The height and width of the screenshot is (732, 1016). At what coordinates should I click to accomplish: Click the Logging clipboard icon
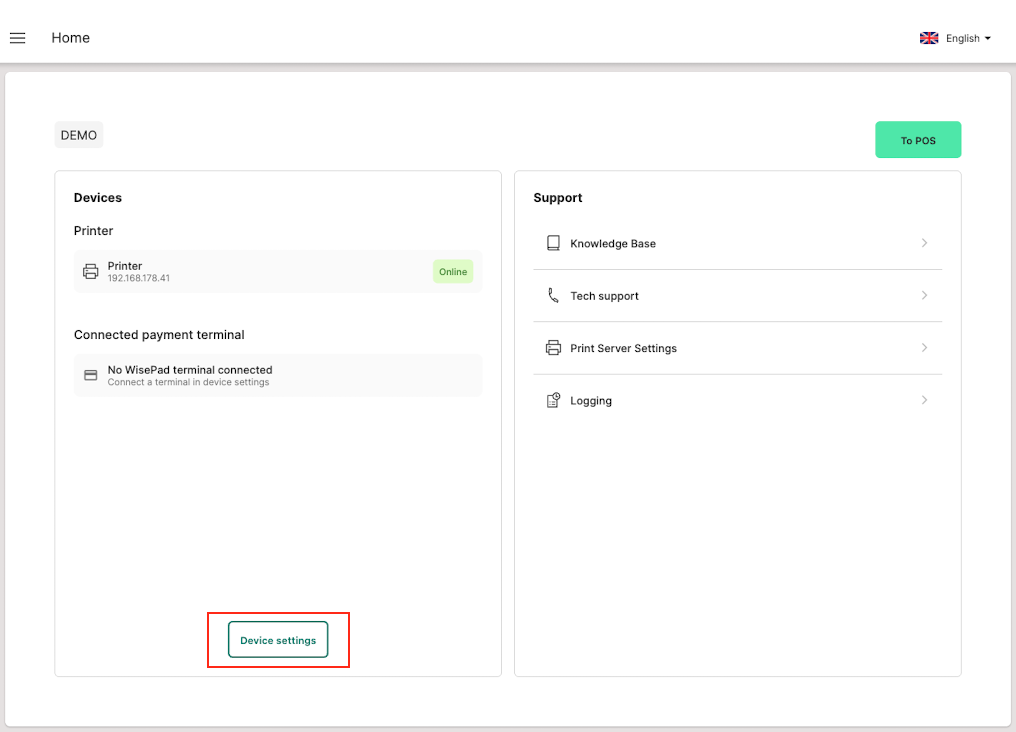(x=553, y=401)
